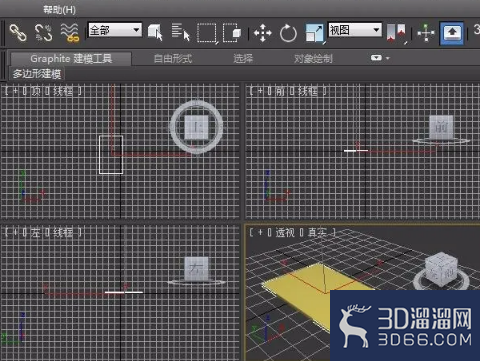Click the 前 front viewport label

click(x=280, y=91)
